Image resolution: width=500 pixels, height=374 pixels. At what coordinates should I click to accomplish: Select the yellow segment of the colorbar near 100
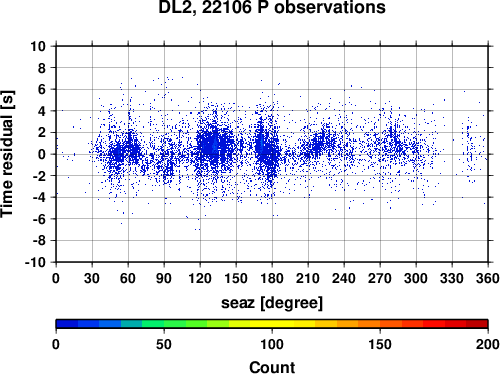(272, 324)
